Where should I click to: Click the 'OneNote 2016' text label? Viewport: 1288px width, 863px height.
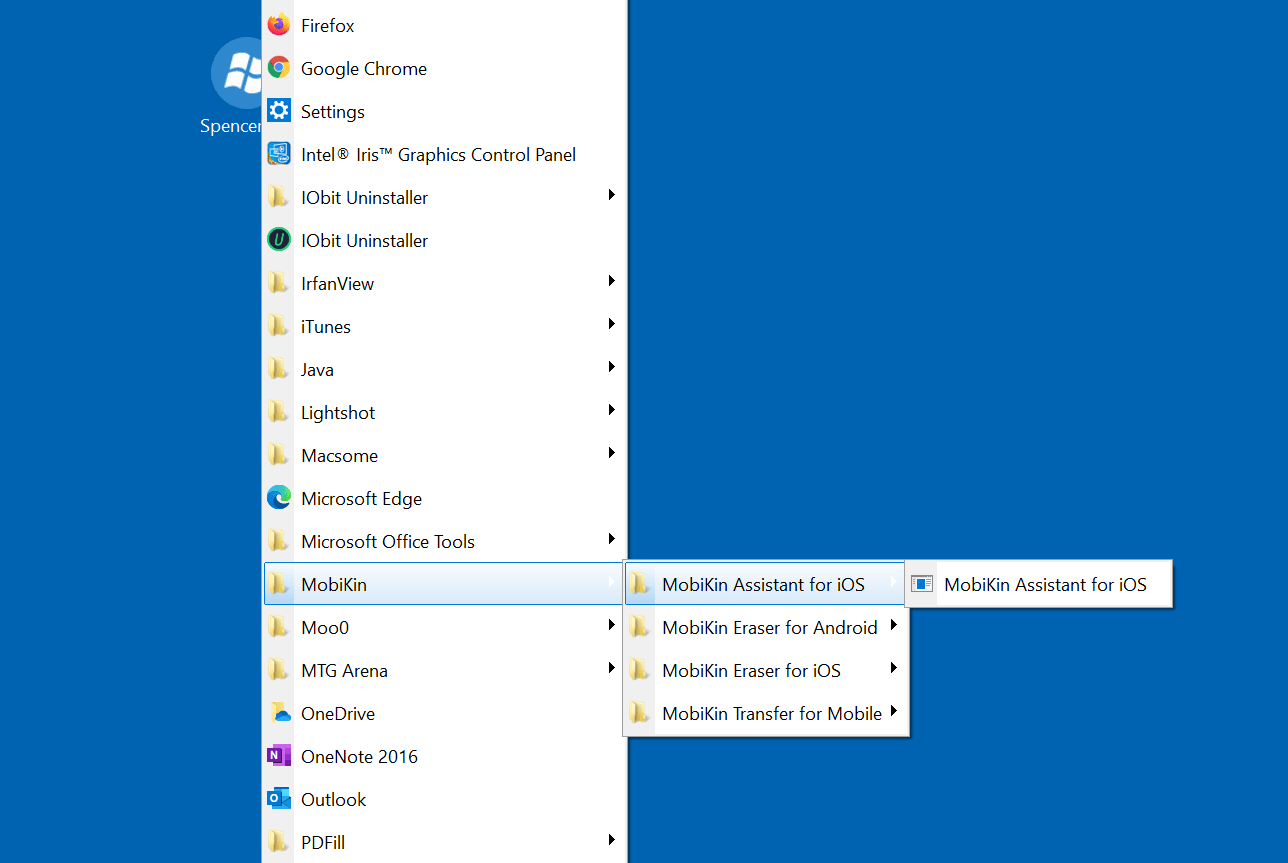[360, 756]
